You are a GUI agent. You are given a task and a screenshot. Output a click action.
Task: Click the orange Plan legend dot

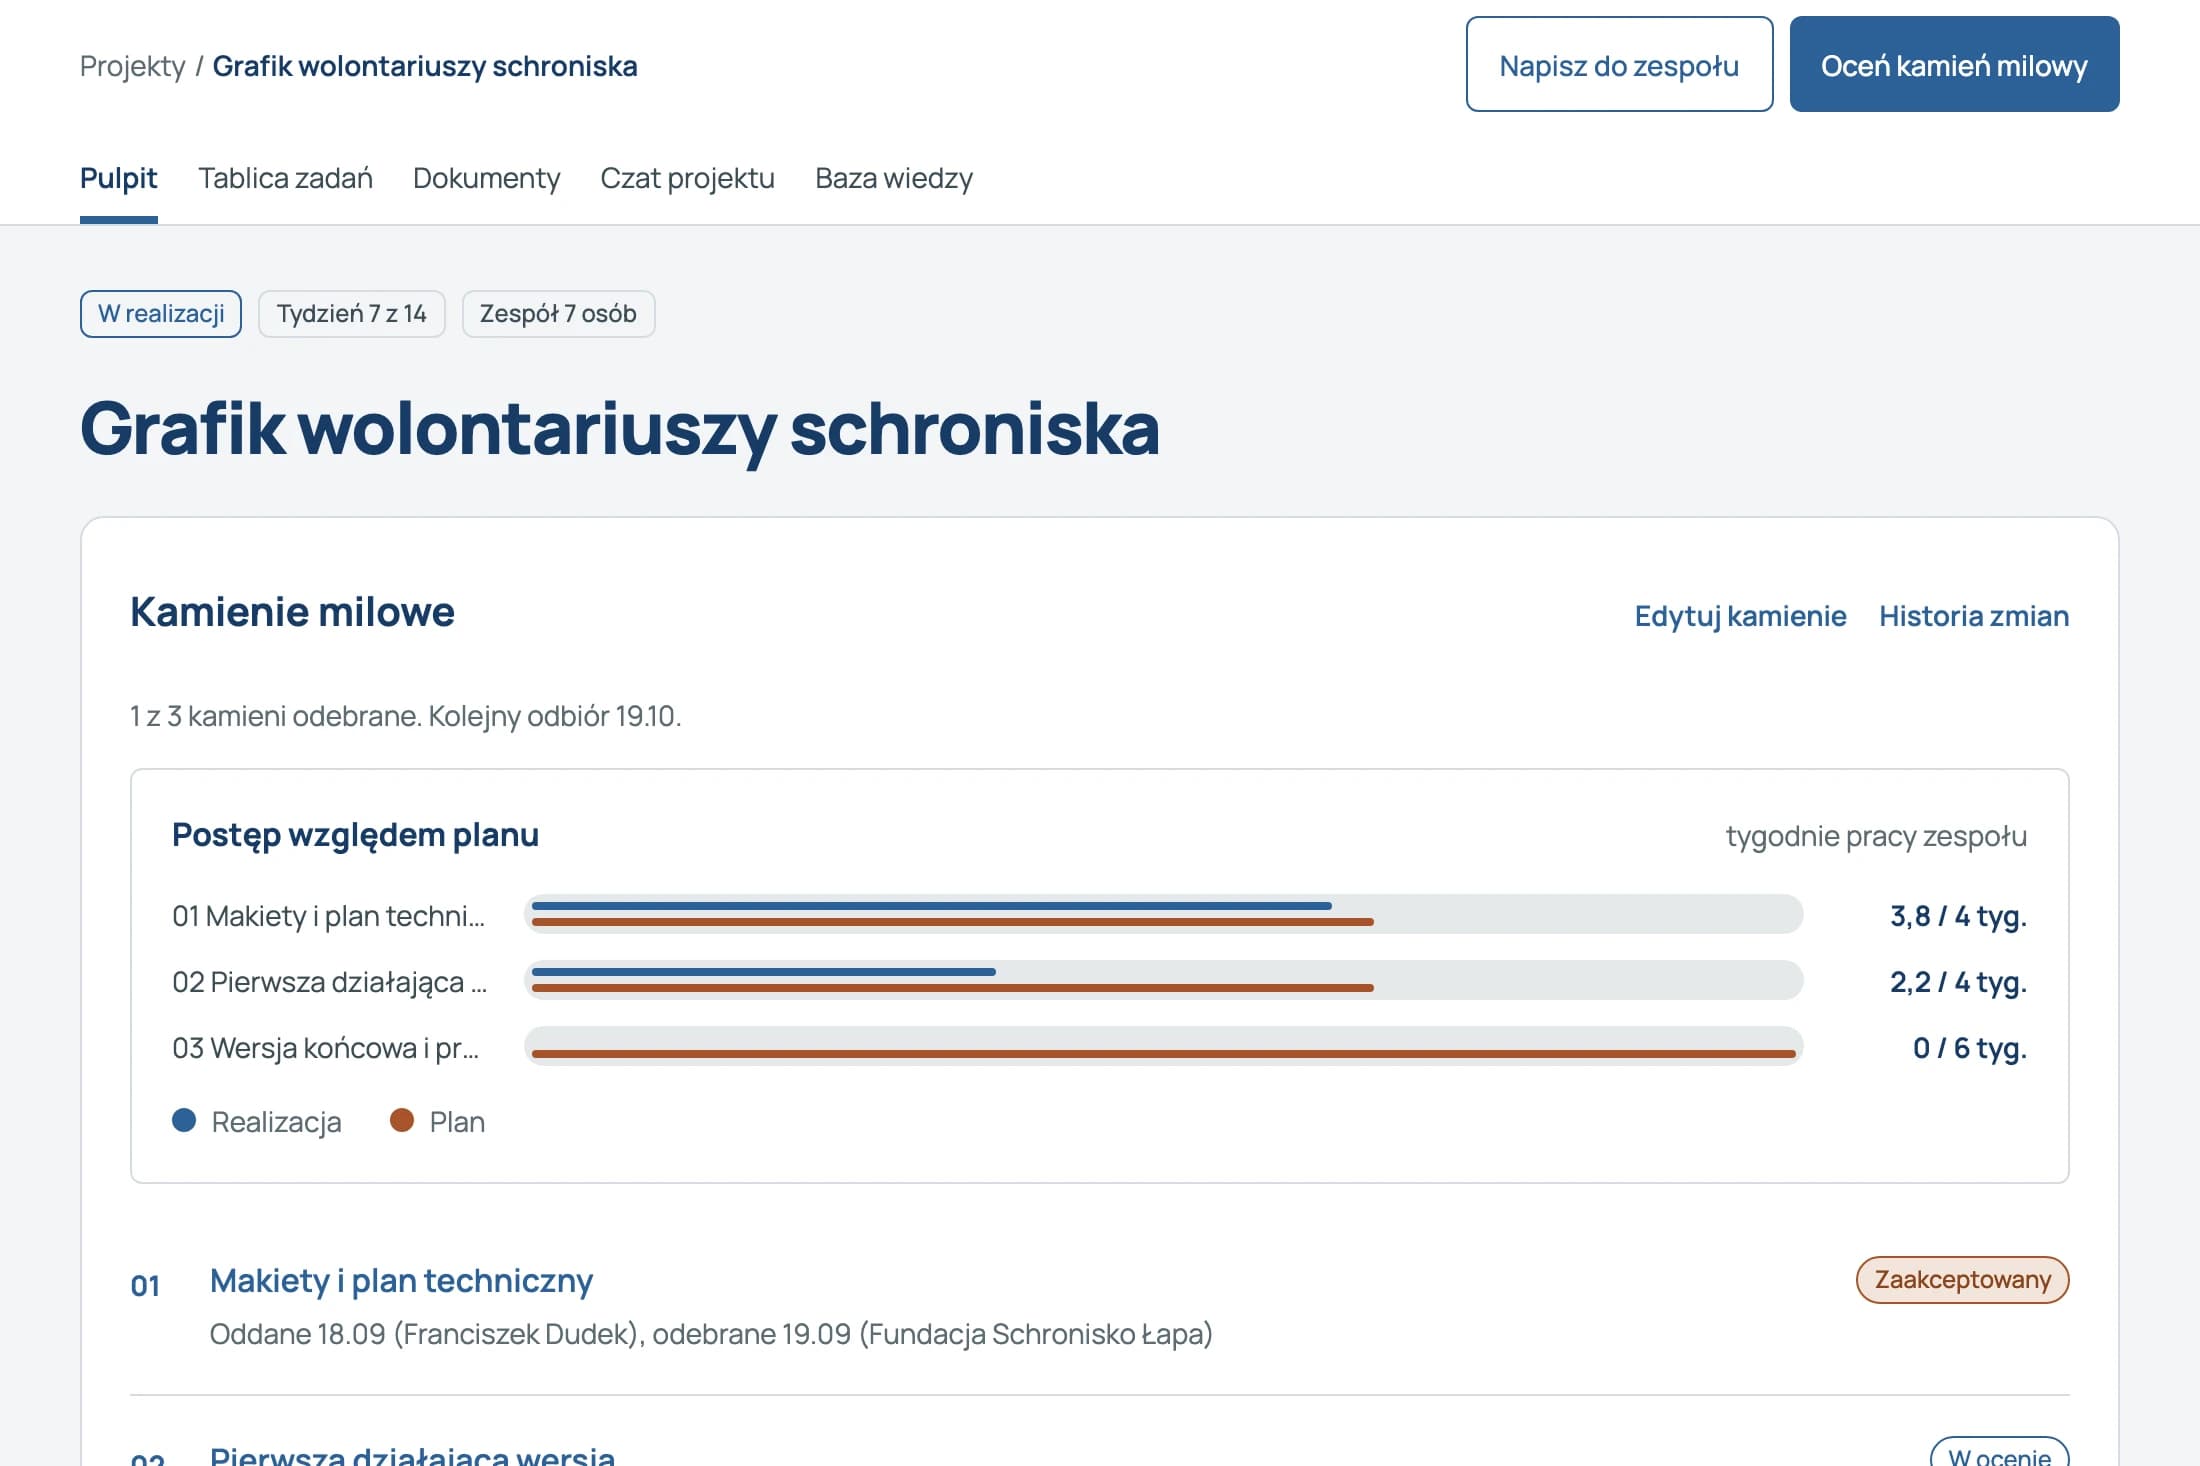[402, 1120]
